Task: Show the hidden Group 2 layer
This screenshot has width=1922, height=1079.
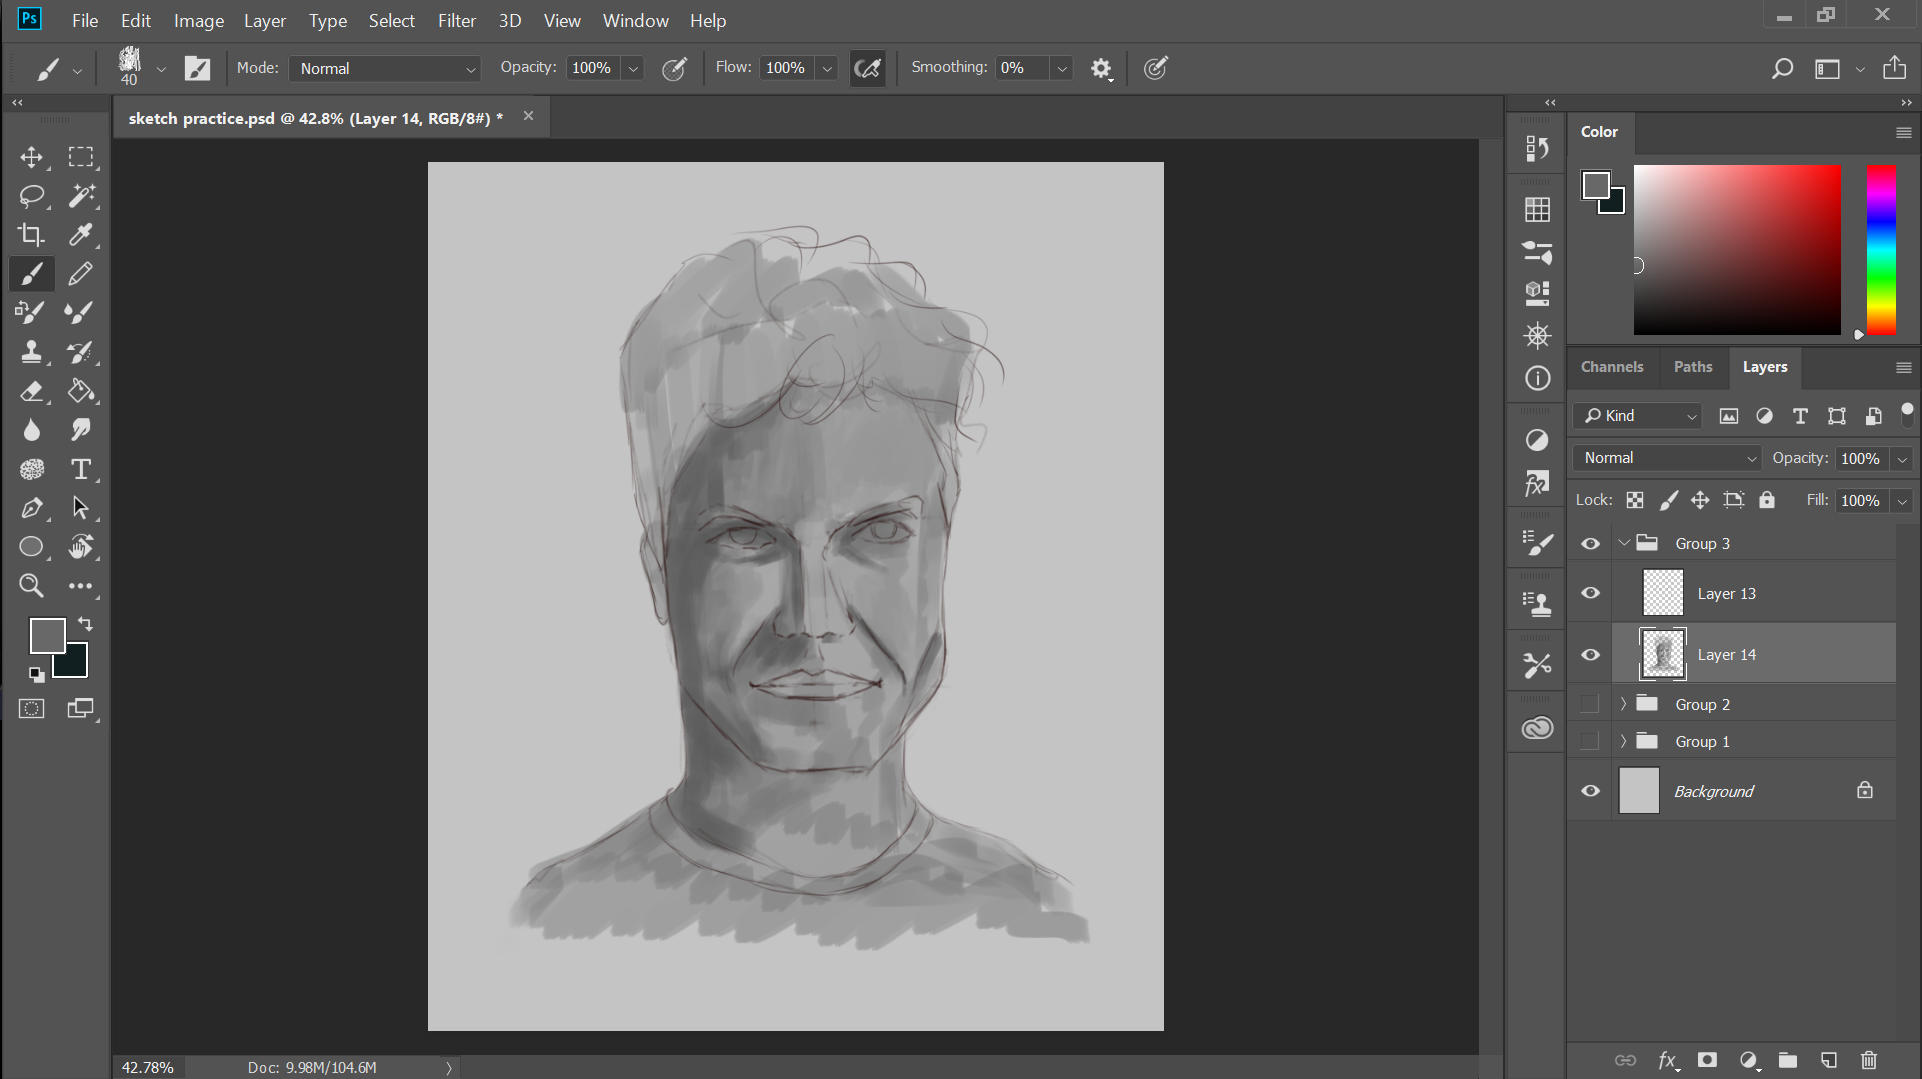Action: (x=1590, y=704)
